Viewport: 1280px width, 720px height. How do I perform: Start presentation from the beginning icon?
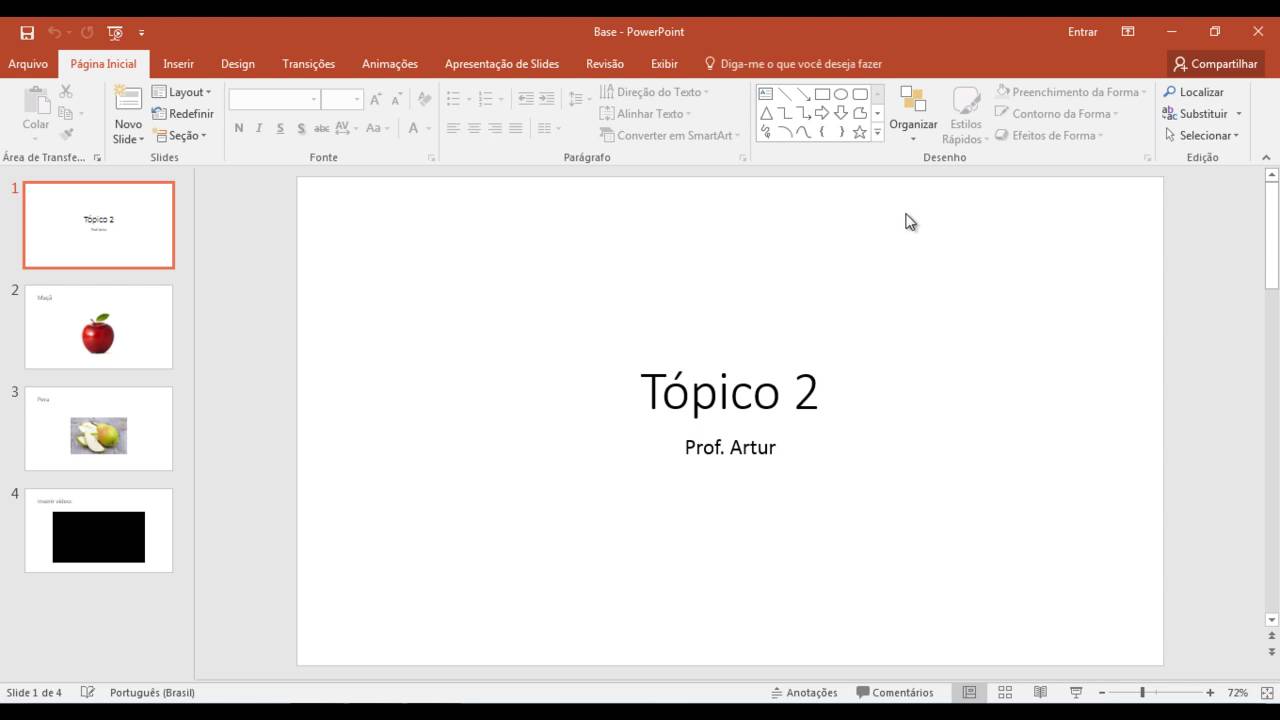click(115, 32)
